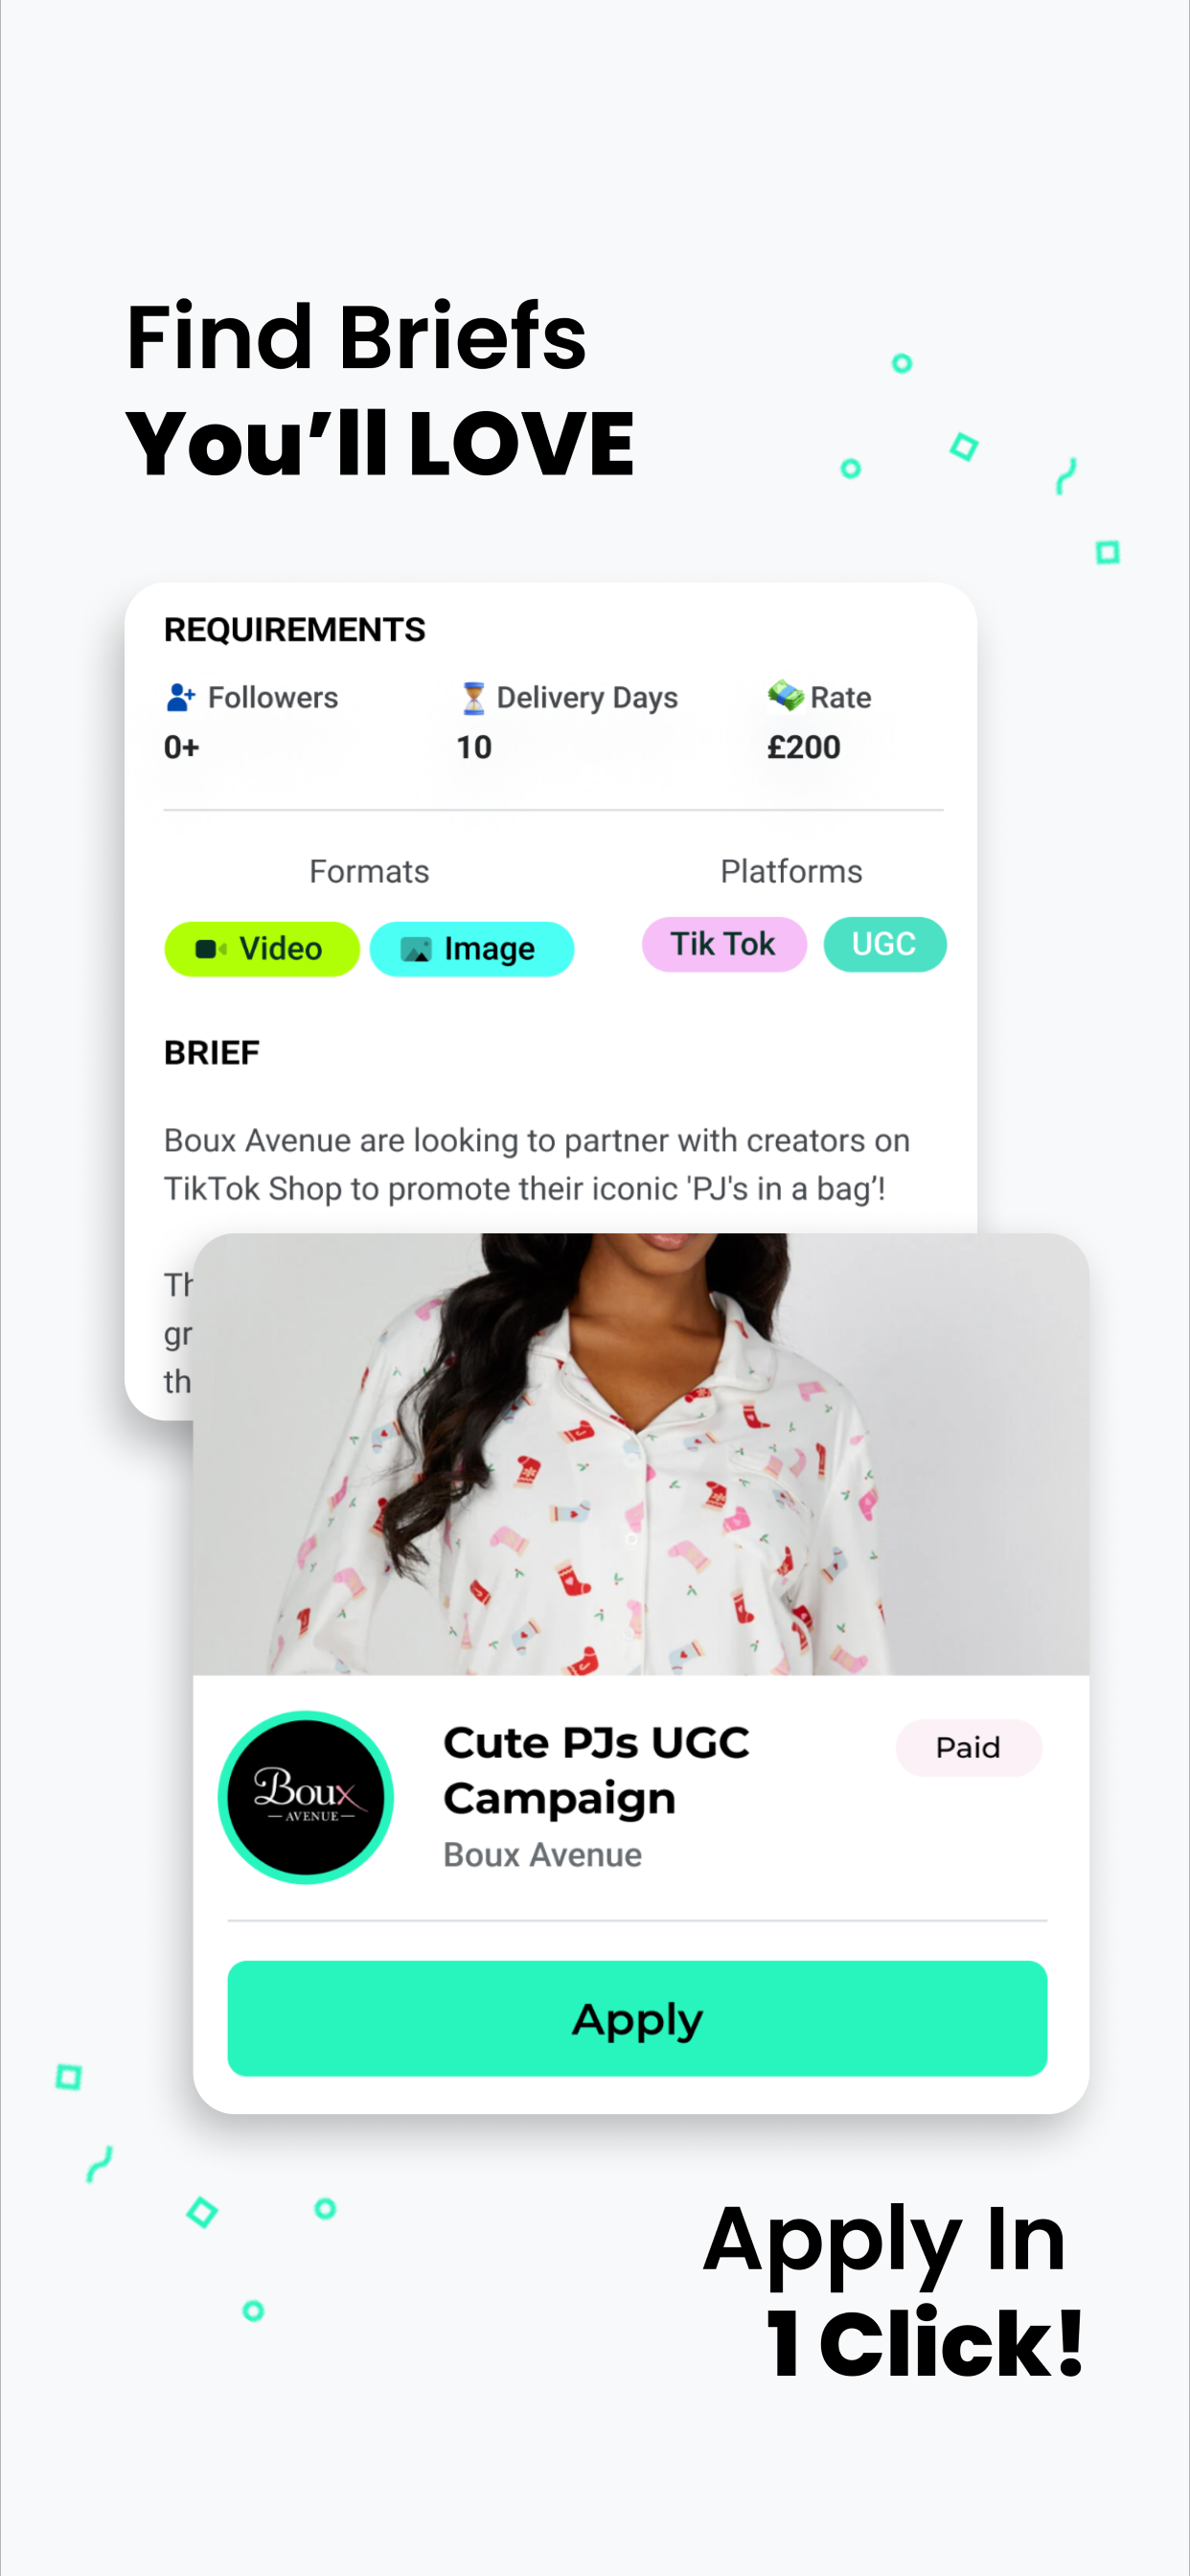Click the picture icon in Image chip
This screenshot has height=2576, width=1190.
416,949
